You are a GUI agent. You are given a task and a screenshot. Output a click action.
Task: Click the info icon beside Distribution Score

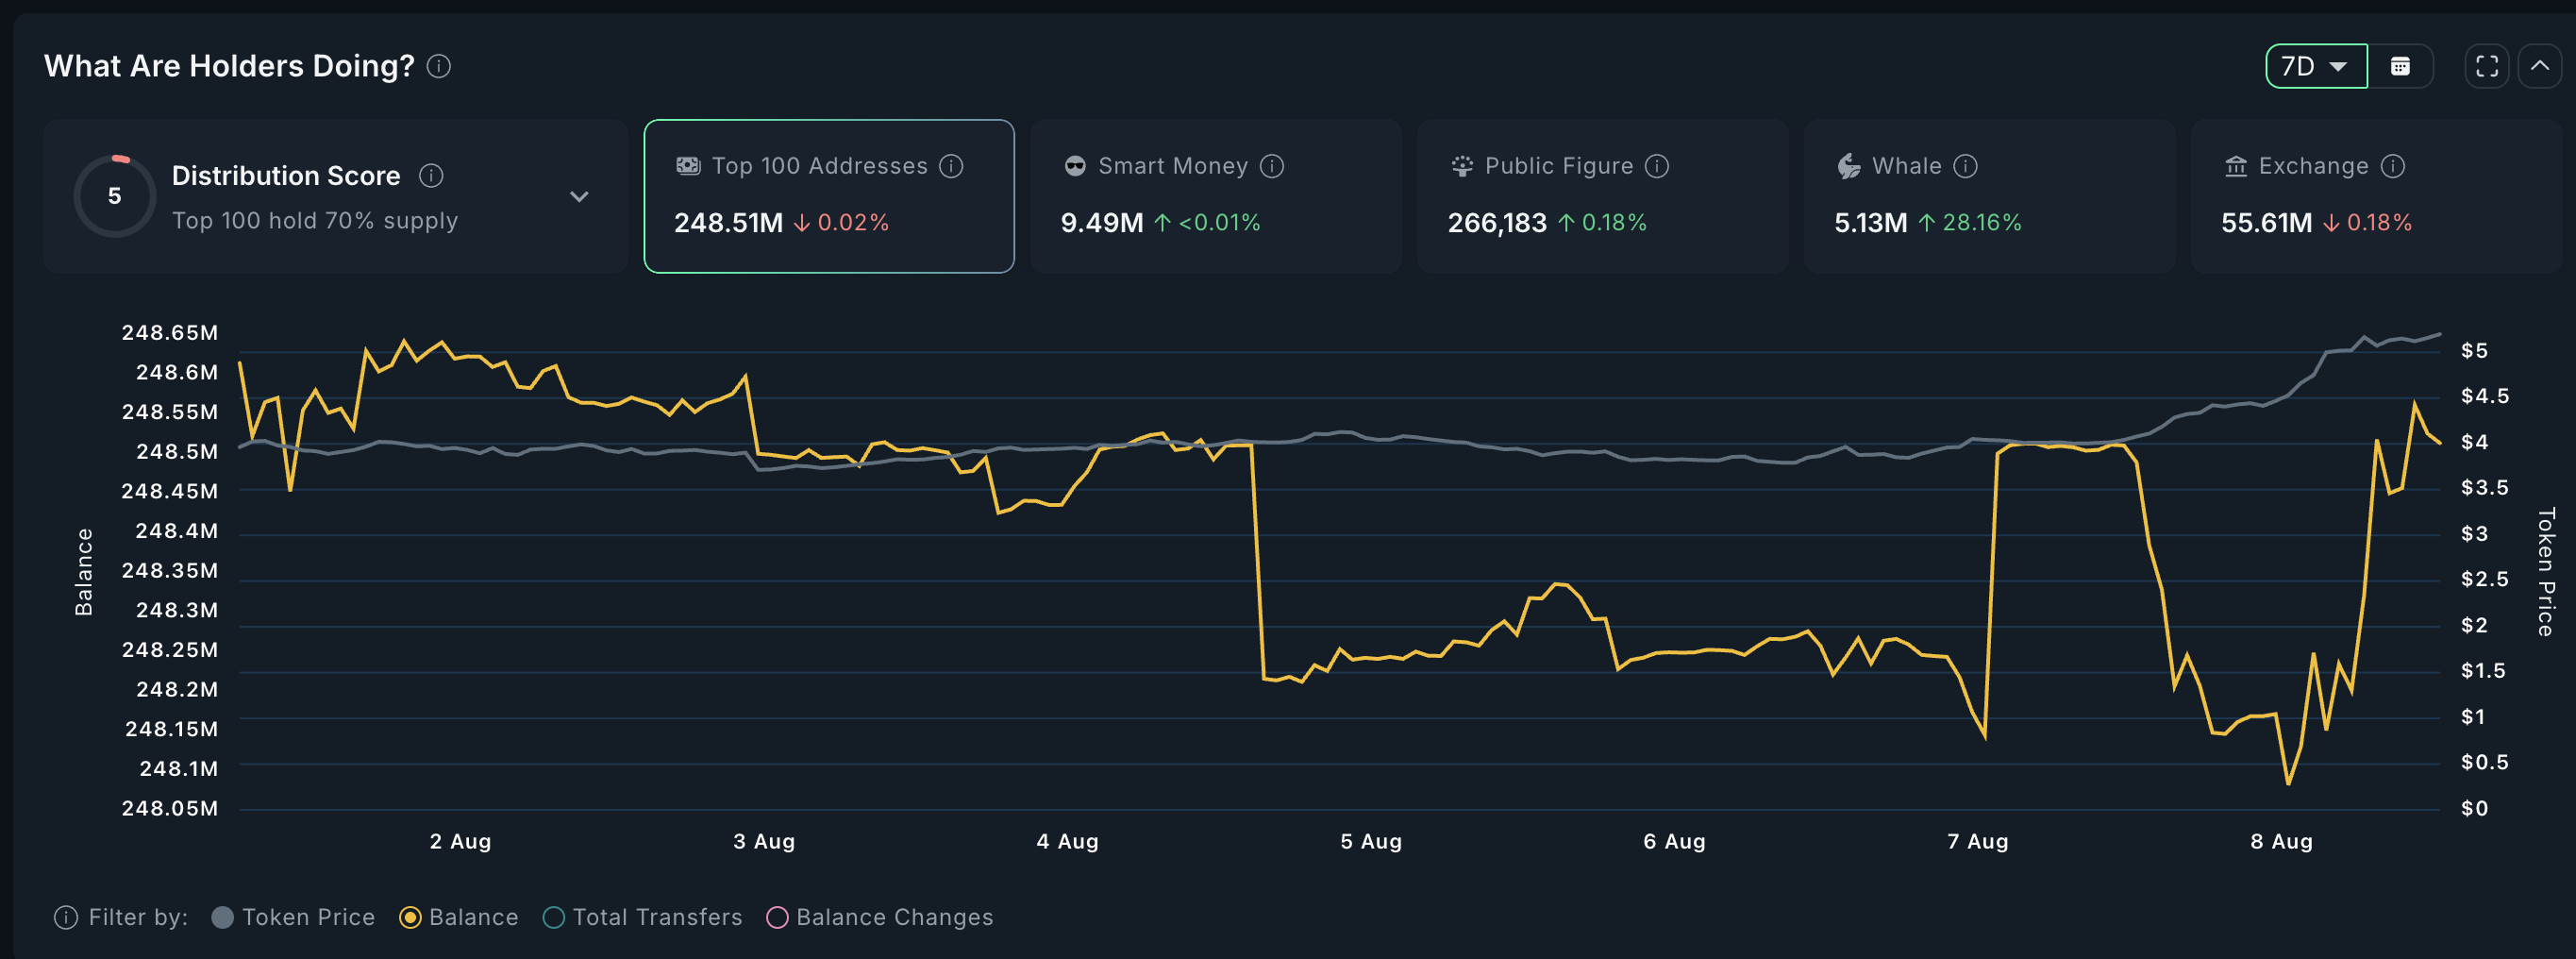[431, 175]
